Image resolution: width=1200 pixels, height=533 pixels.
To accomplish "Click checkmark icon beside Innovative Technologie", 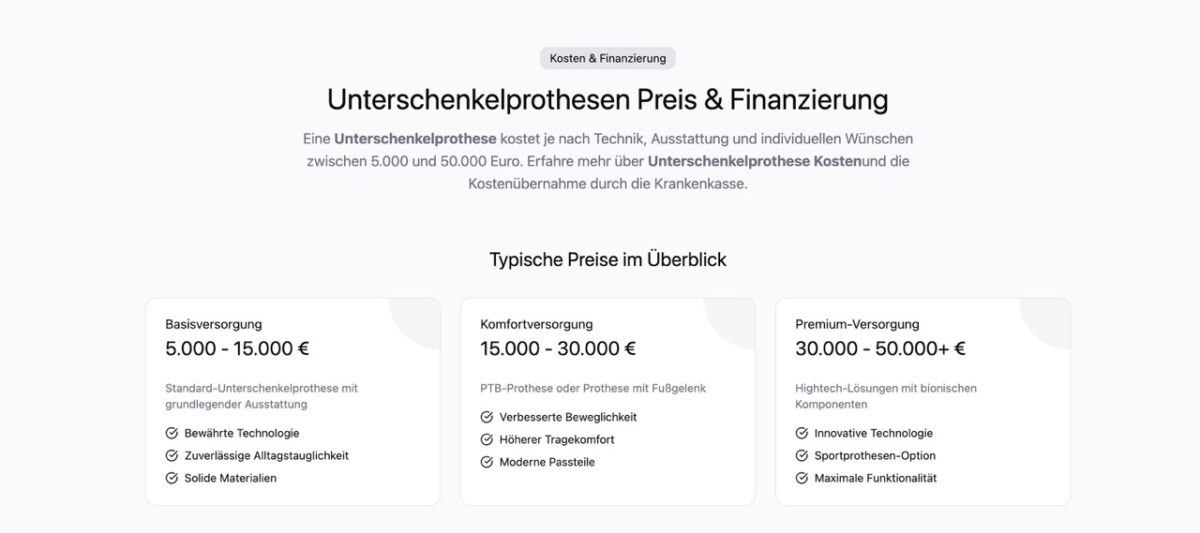I will tap(802, 434).
